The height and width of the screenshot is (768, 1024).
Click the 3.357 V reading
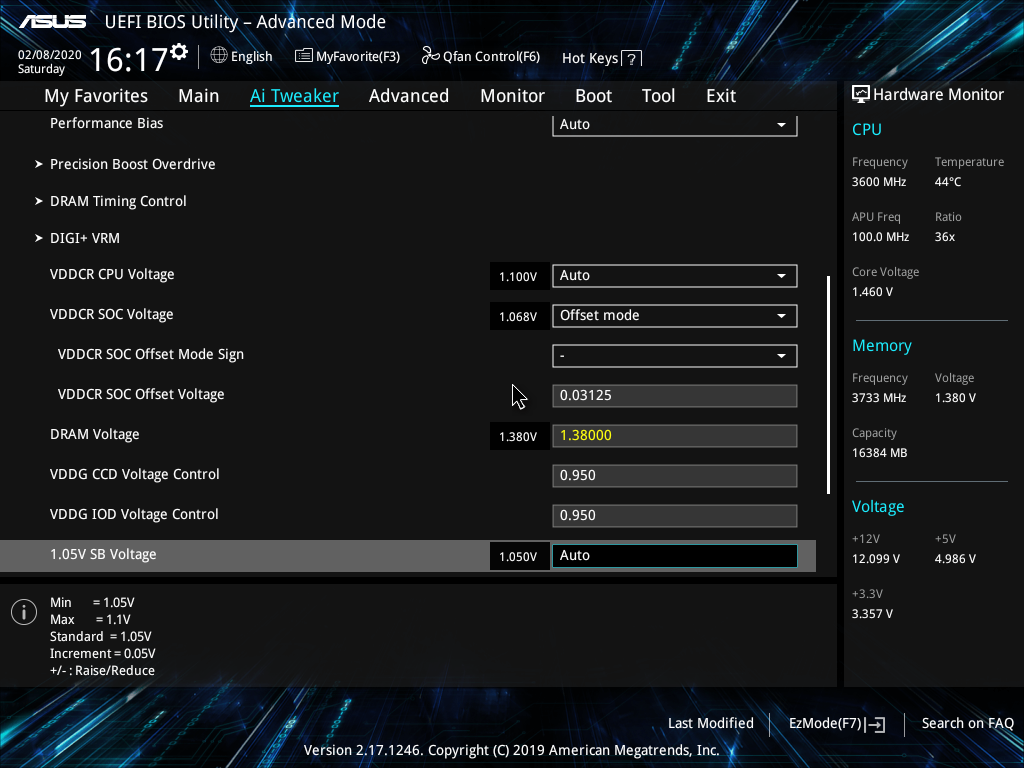click(872, 614)
